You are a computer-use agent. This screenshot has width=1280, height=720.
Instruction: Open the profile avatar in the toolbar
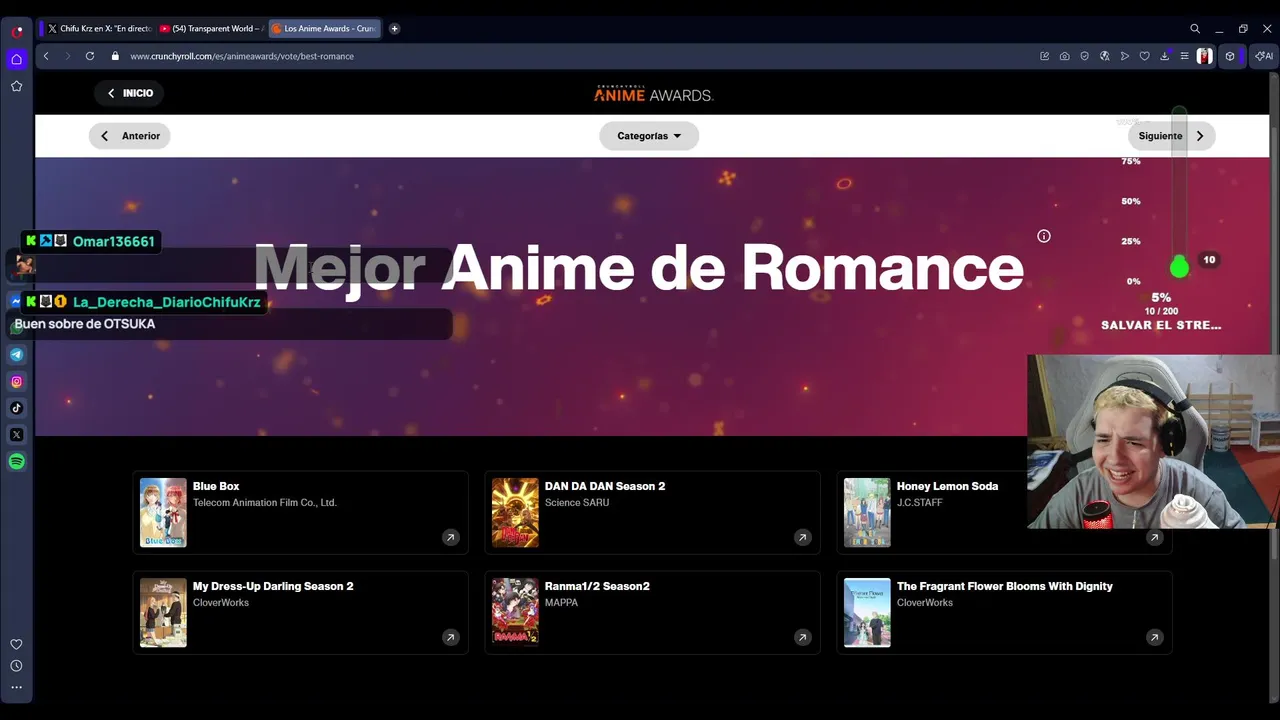point(1205,56)
